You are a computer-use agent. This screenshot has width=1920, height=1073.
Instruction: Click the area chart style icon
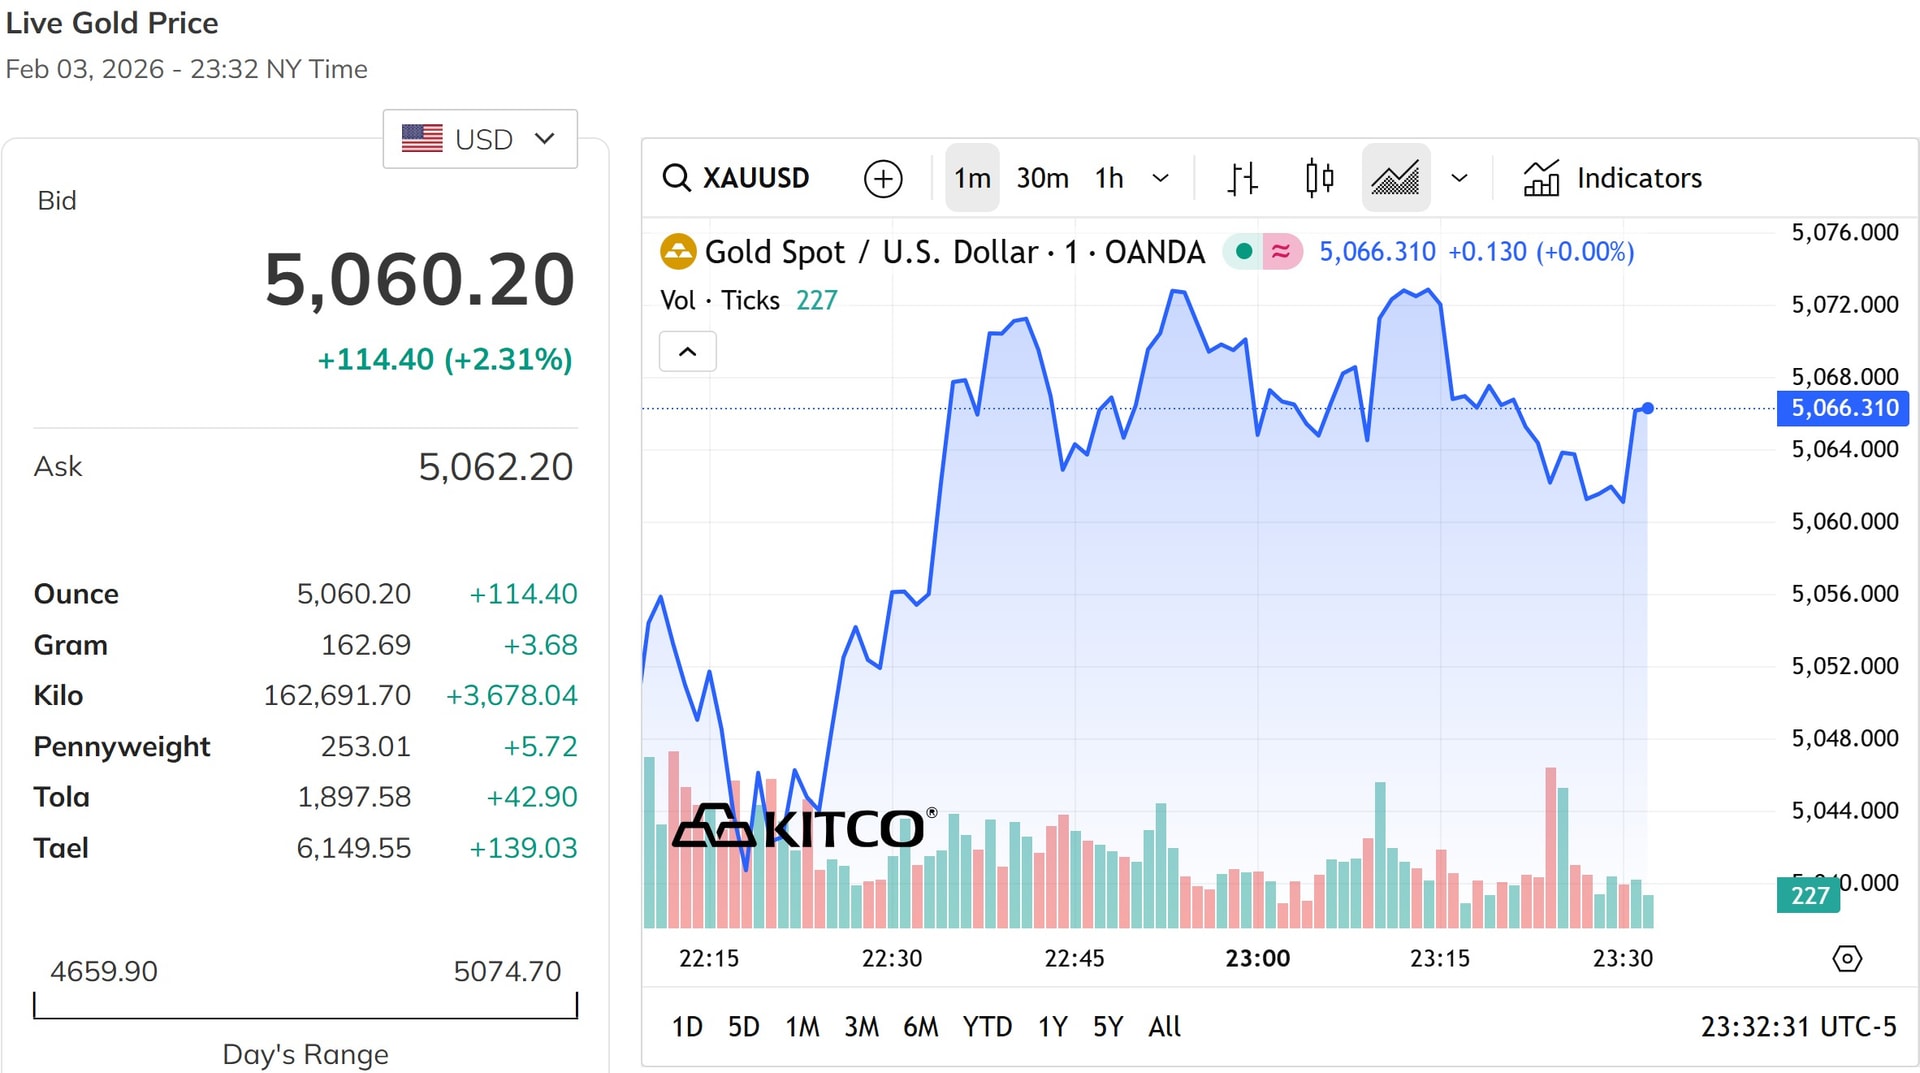pyautogui.click(x=1395, y=177)
